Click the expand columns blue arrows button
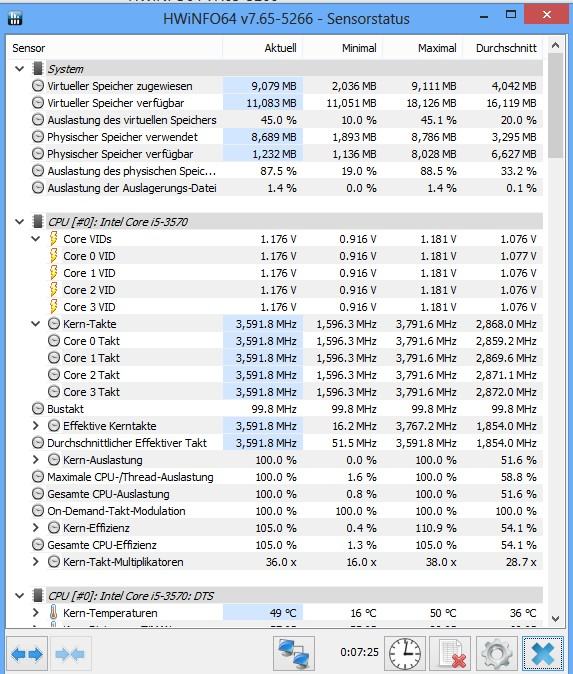 pyautogui.click(x=27, y=654)
